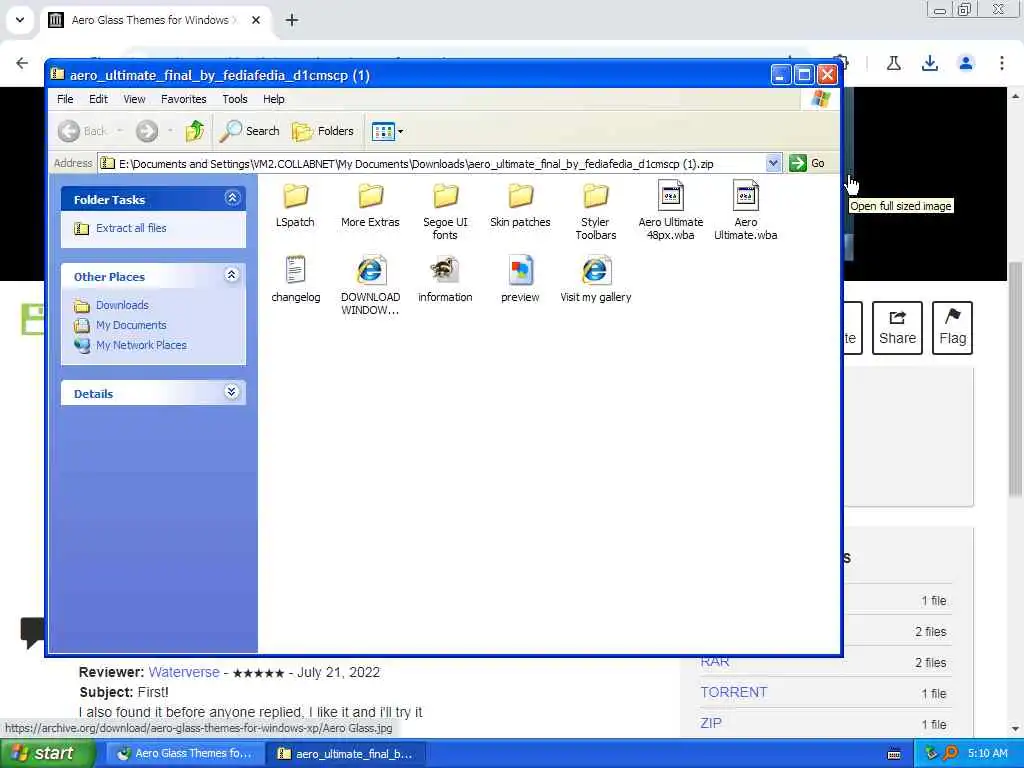Image resolution: width=1024 pixels, height=768 pixels.
Task: Select the changelog text file
Action: (x=296, y=279)
